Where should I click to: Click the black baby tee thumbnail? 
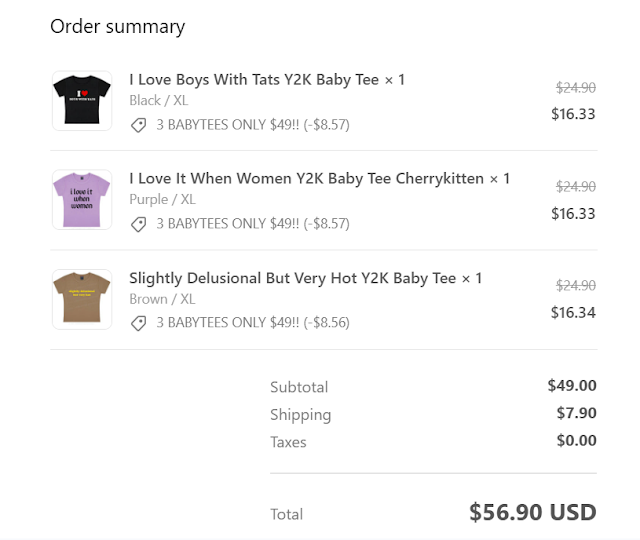pos(82,100)
